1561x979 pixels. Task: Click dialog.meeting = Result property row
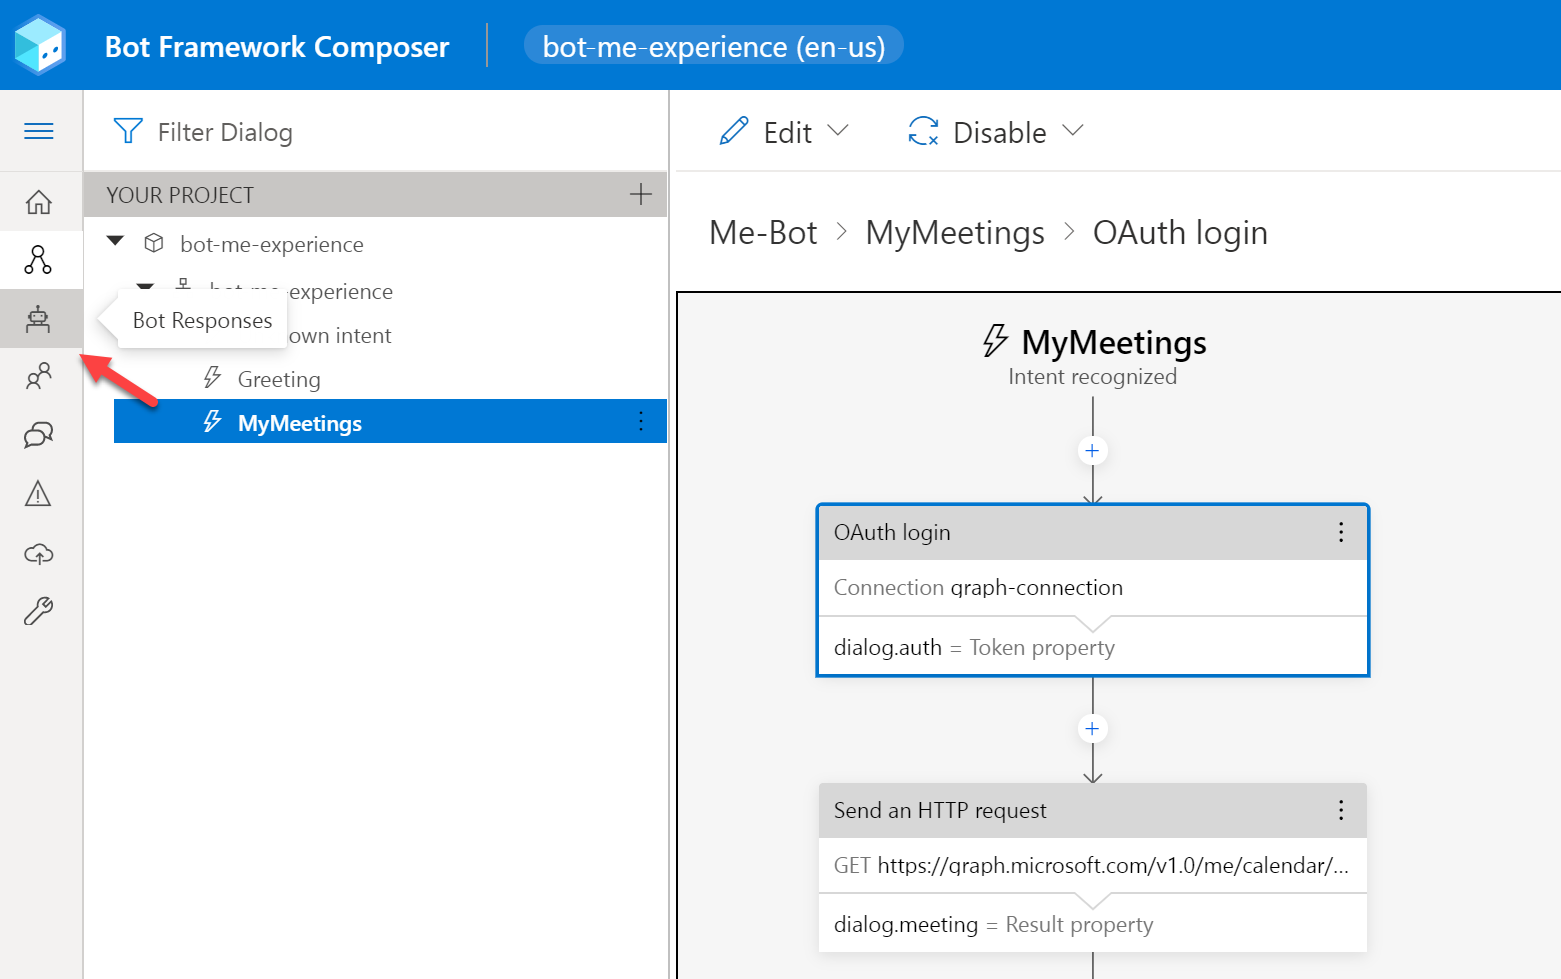tap(1092, 924)
